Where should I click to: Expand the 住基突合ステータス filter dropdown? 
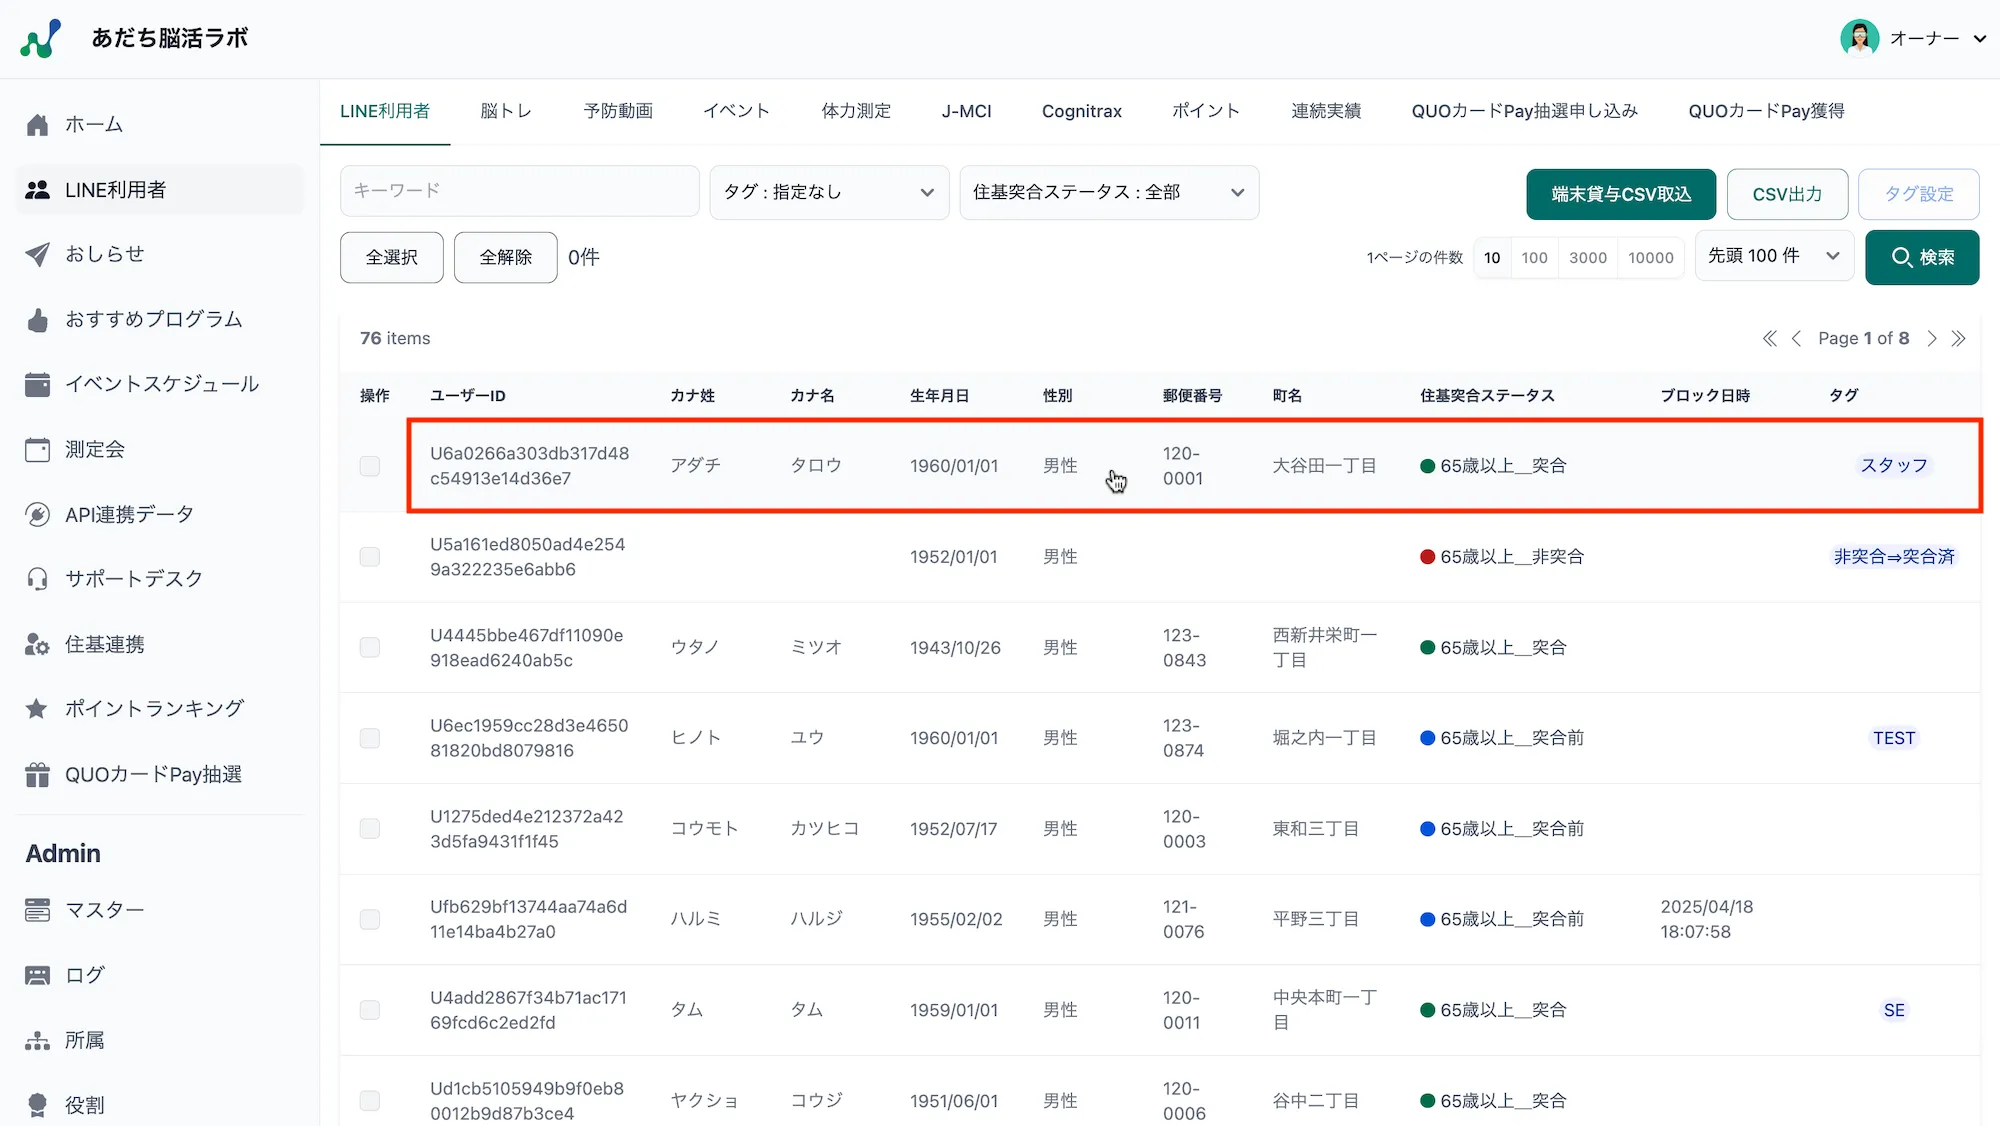pos(1108,192)
